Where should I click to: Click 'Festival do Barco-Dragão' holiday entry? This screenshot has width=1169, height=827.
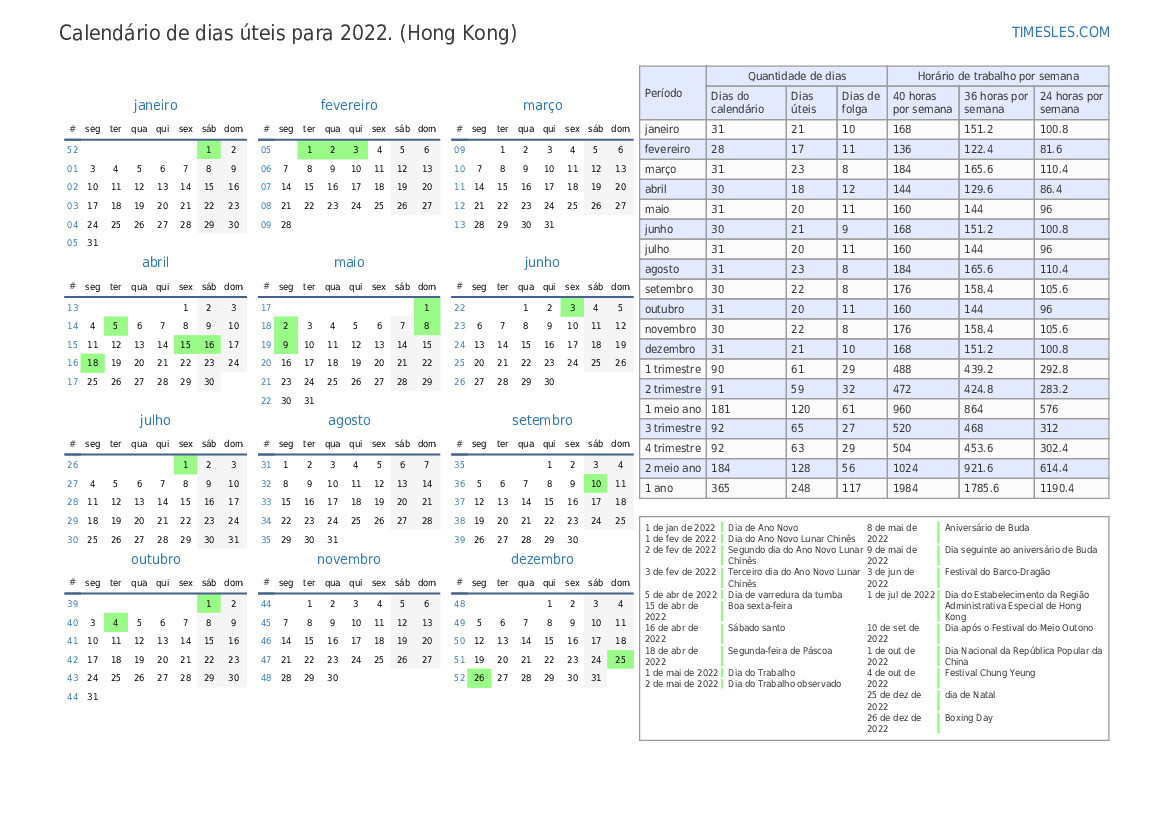click(997, 572)
